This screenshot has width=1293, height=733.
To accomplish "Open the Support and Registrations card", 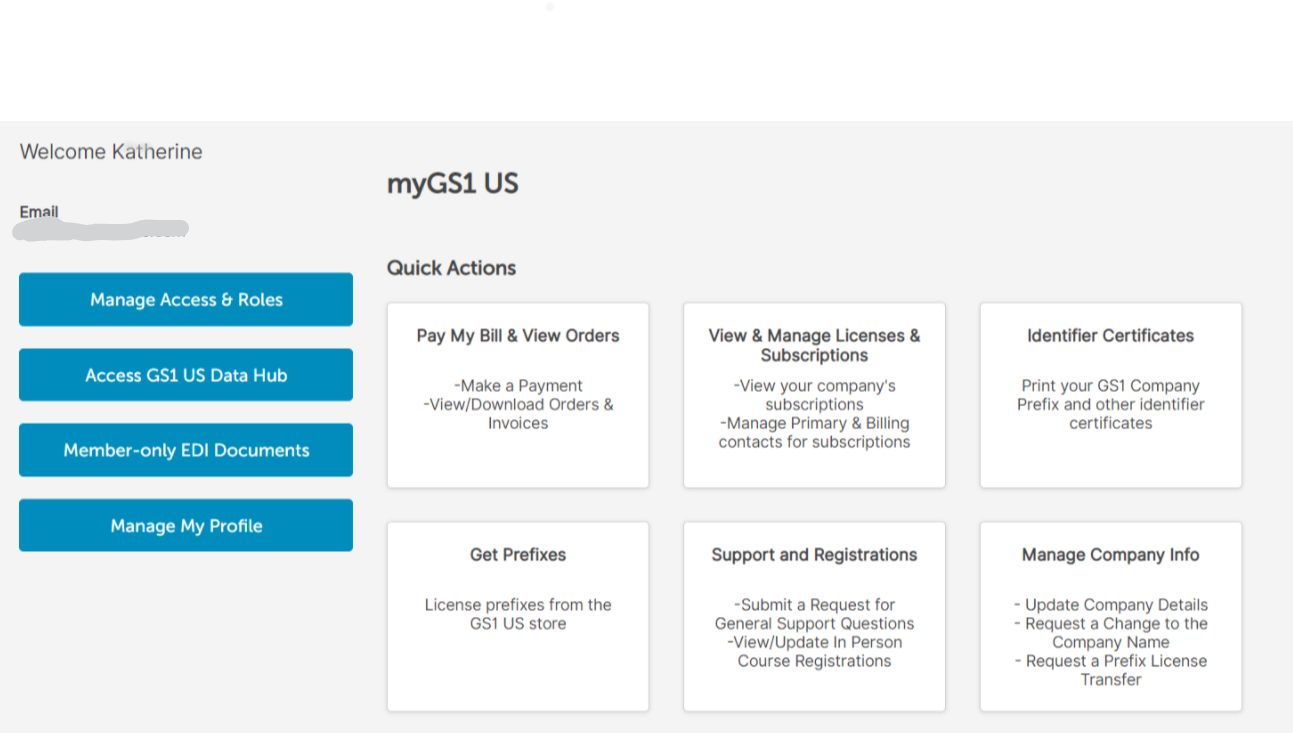I will (814, 616).
